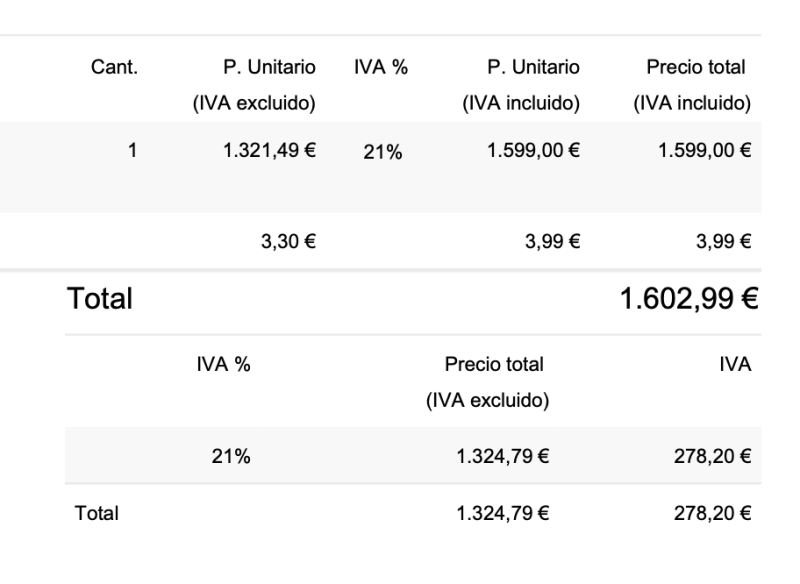Image resolution: width=800 pixels, height=584 pixels.
Task: Click the large Total label
Action: (100, 298)
